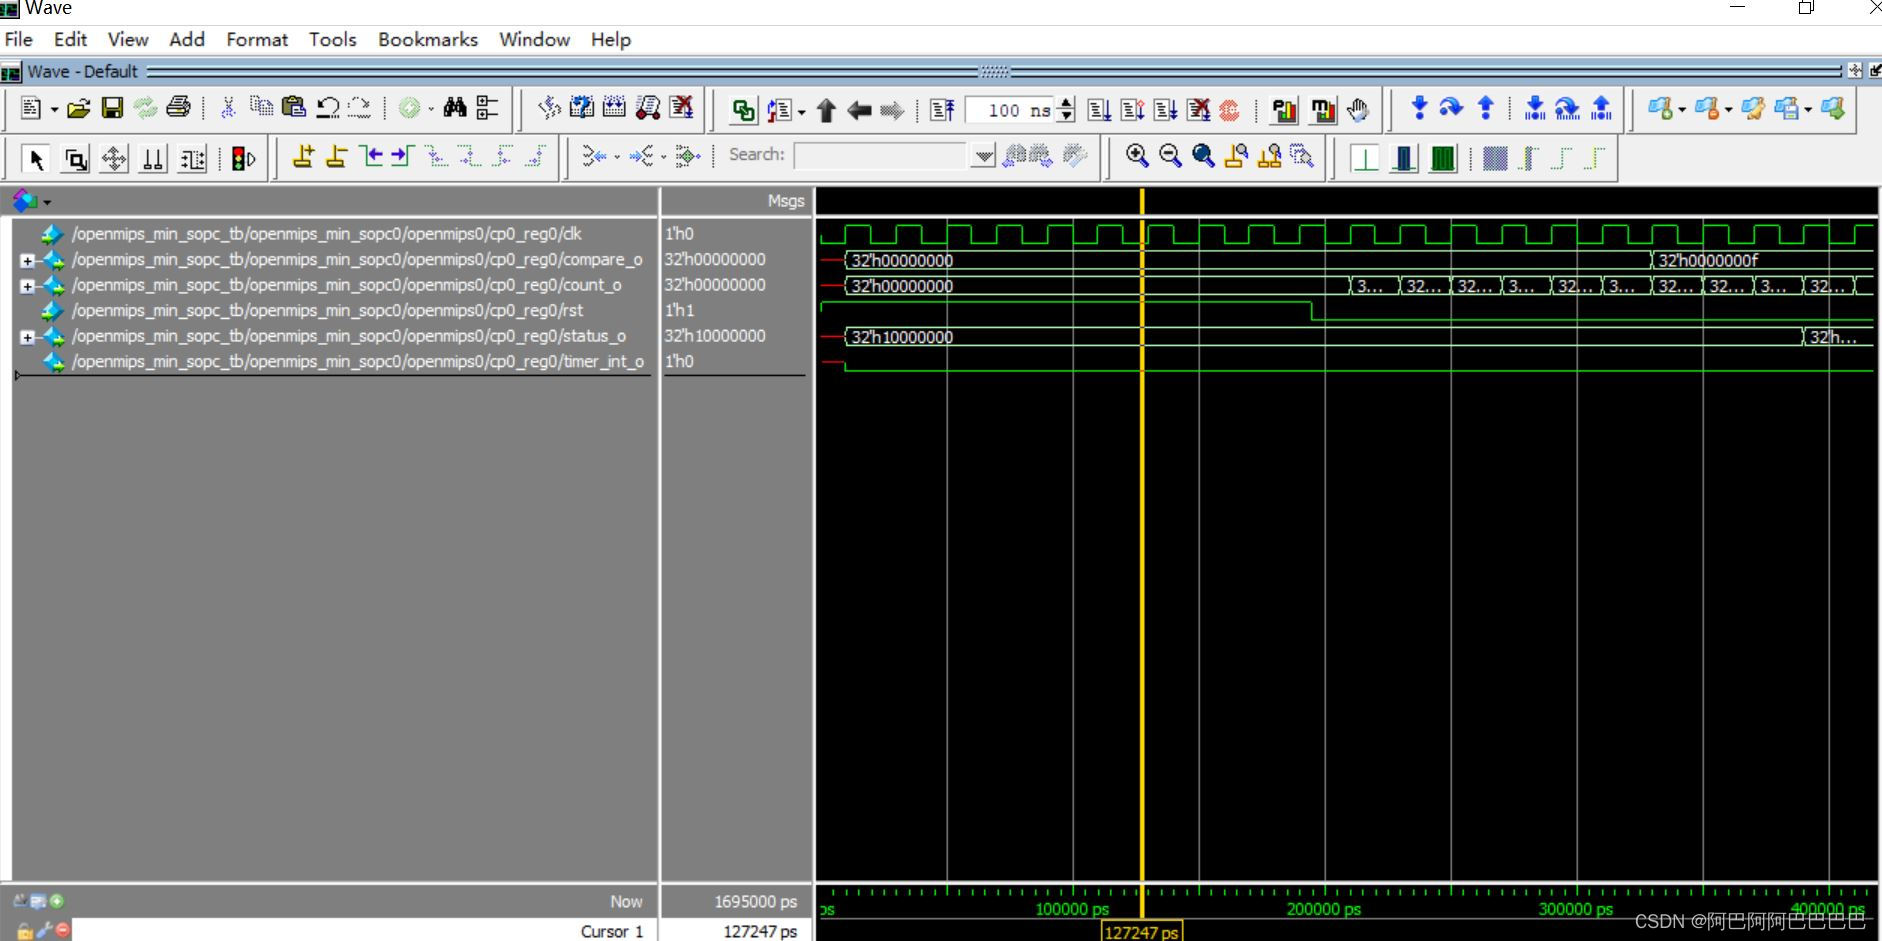Click the Paste clipboard icon
Screen dimensions: 1882x941
coord(294,108)
